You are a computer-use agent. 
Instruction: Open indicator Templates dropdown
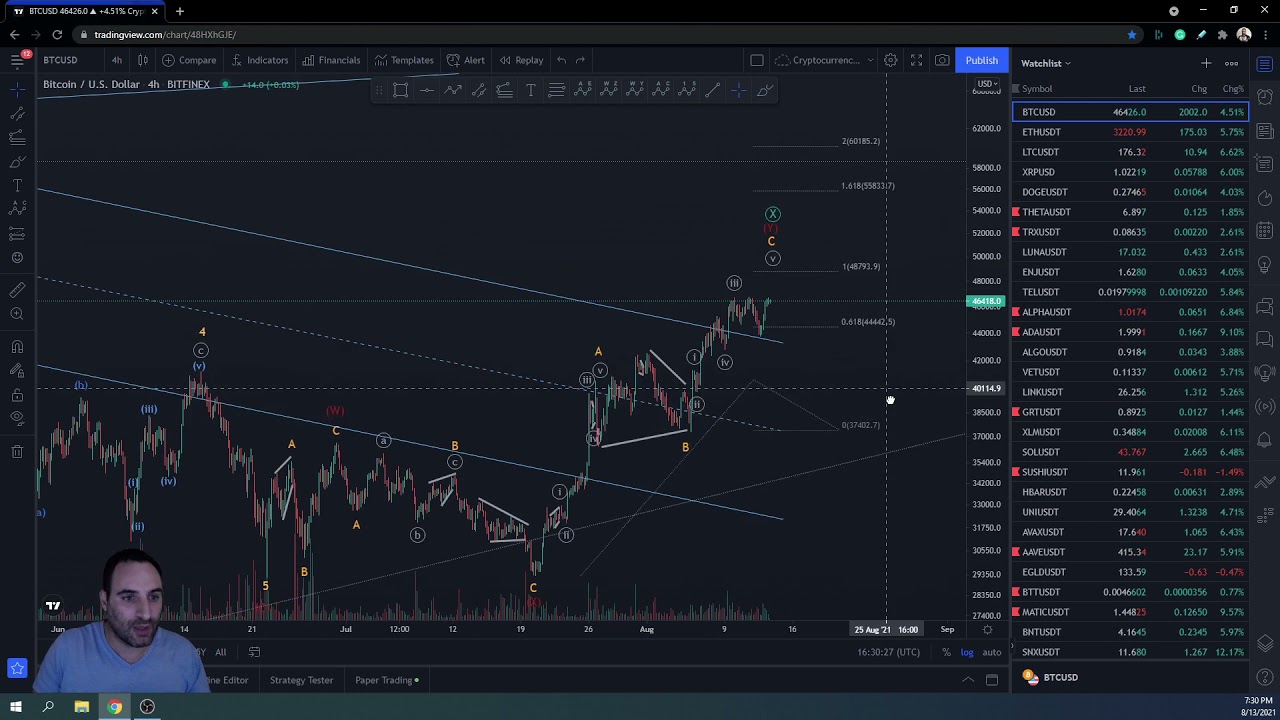coord(404,60)
